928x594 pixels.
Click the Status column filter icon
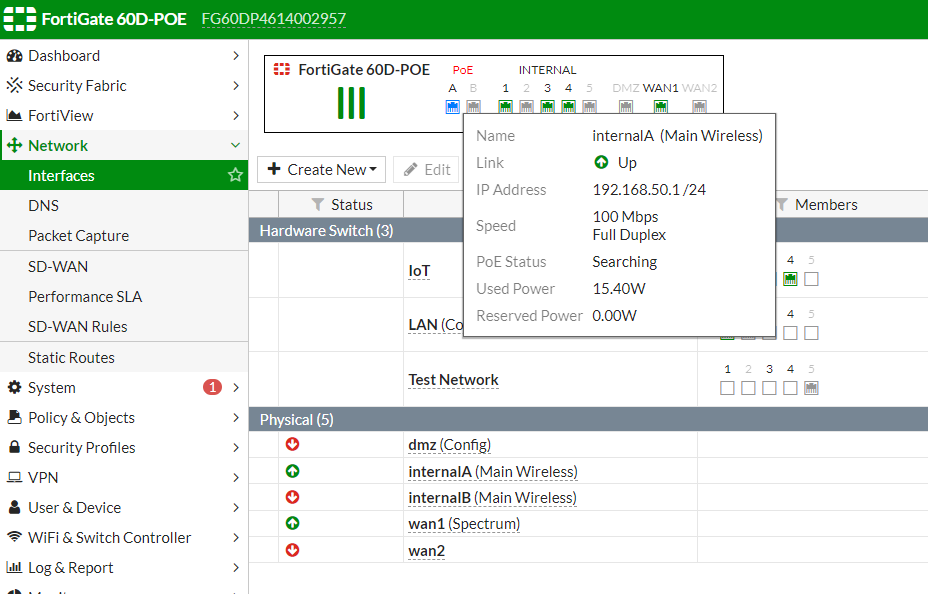318,205
